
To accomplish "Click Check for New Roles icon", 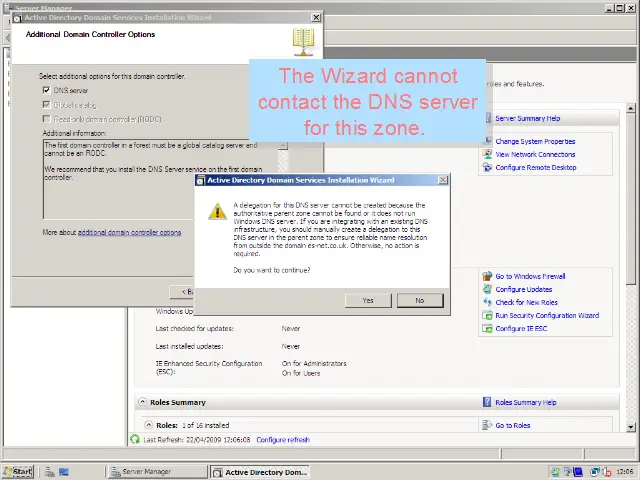I will 487,302.
